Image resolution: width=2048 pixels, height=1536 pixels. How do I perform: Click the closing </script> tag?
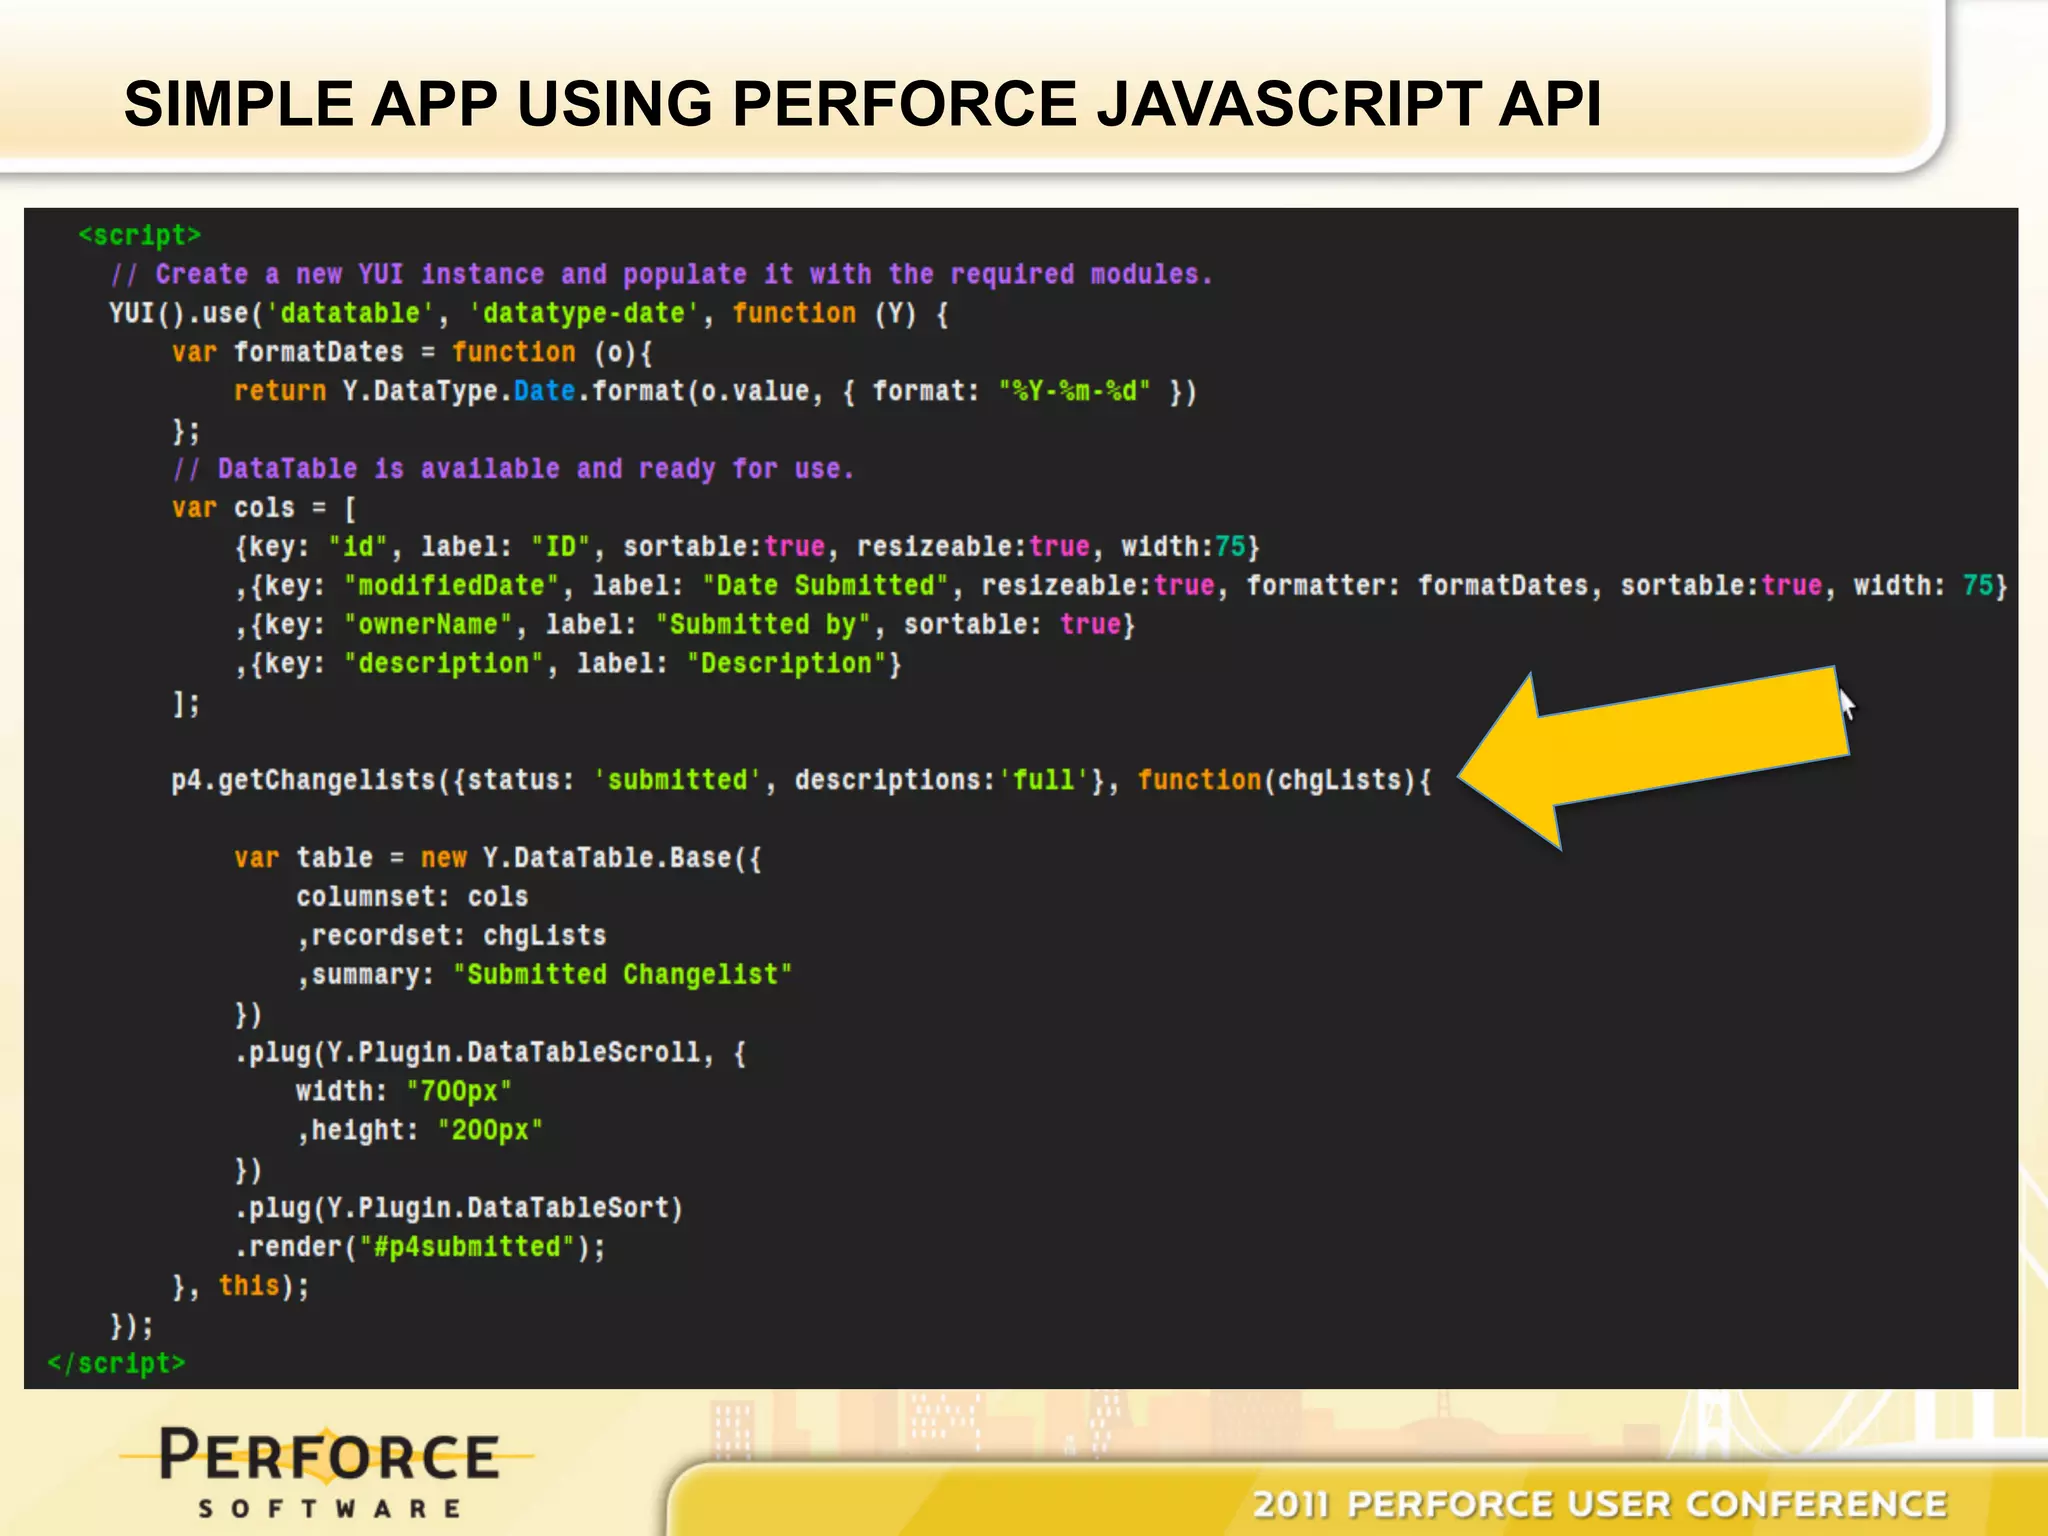pyautogui.click(x=116, y=1364)
